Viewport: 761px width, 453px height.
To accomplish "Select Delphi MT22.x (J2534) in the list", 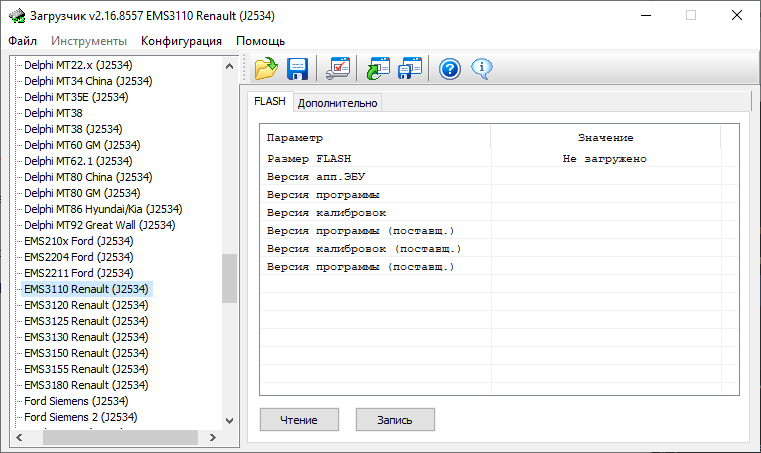I will 78,65.
